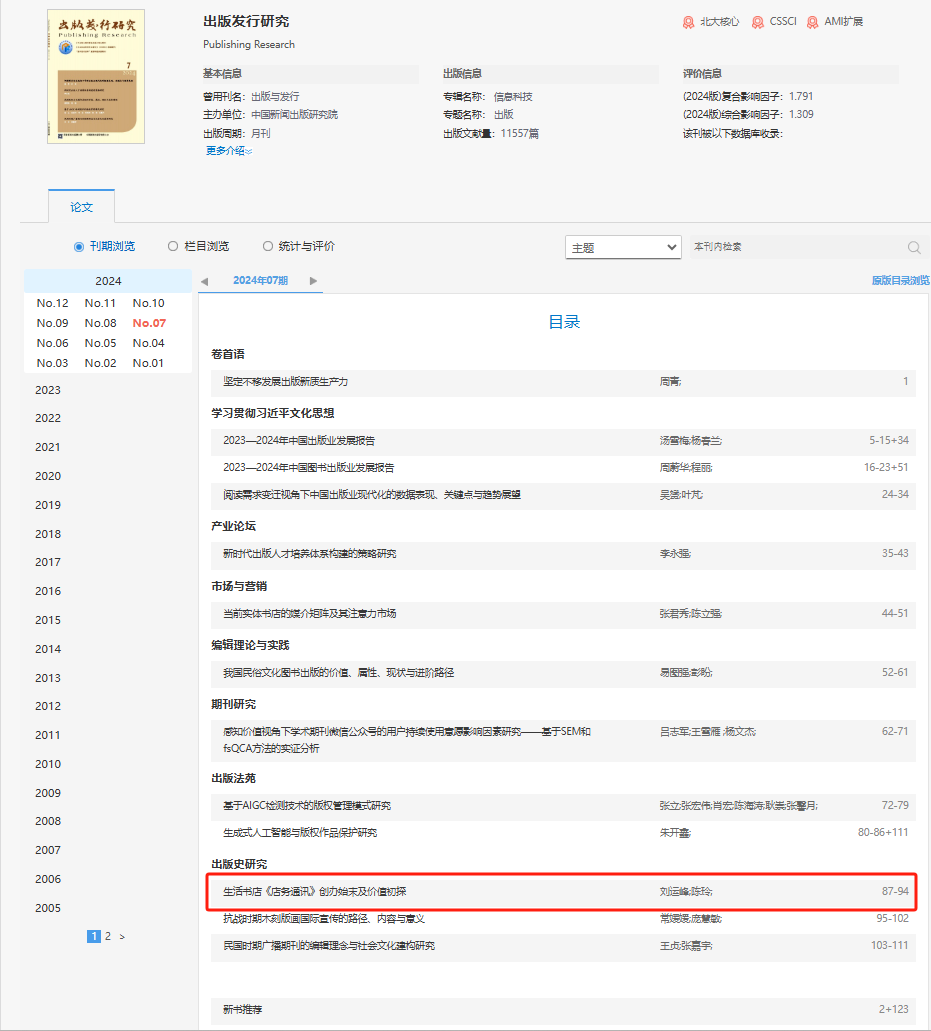Go to next issue arrow
The height and width of the screenshot is (1031, 931).
[x=313, y=281]
